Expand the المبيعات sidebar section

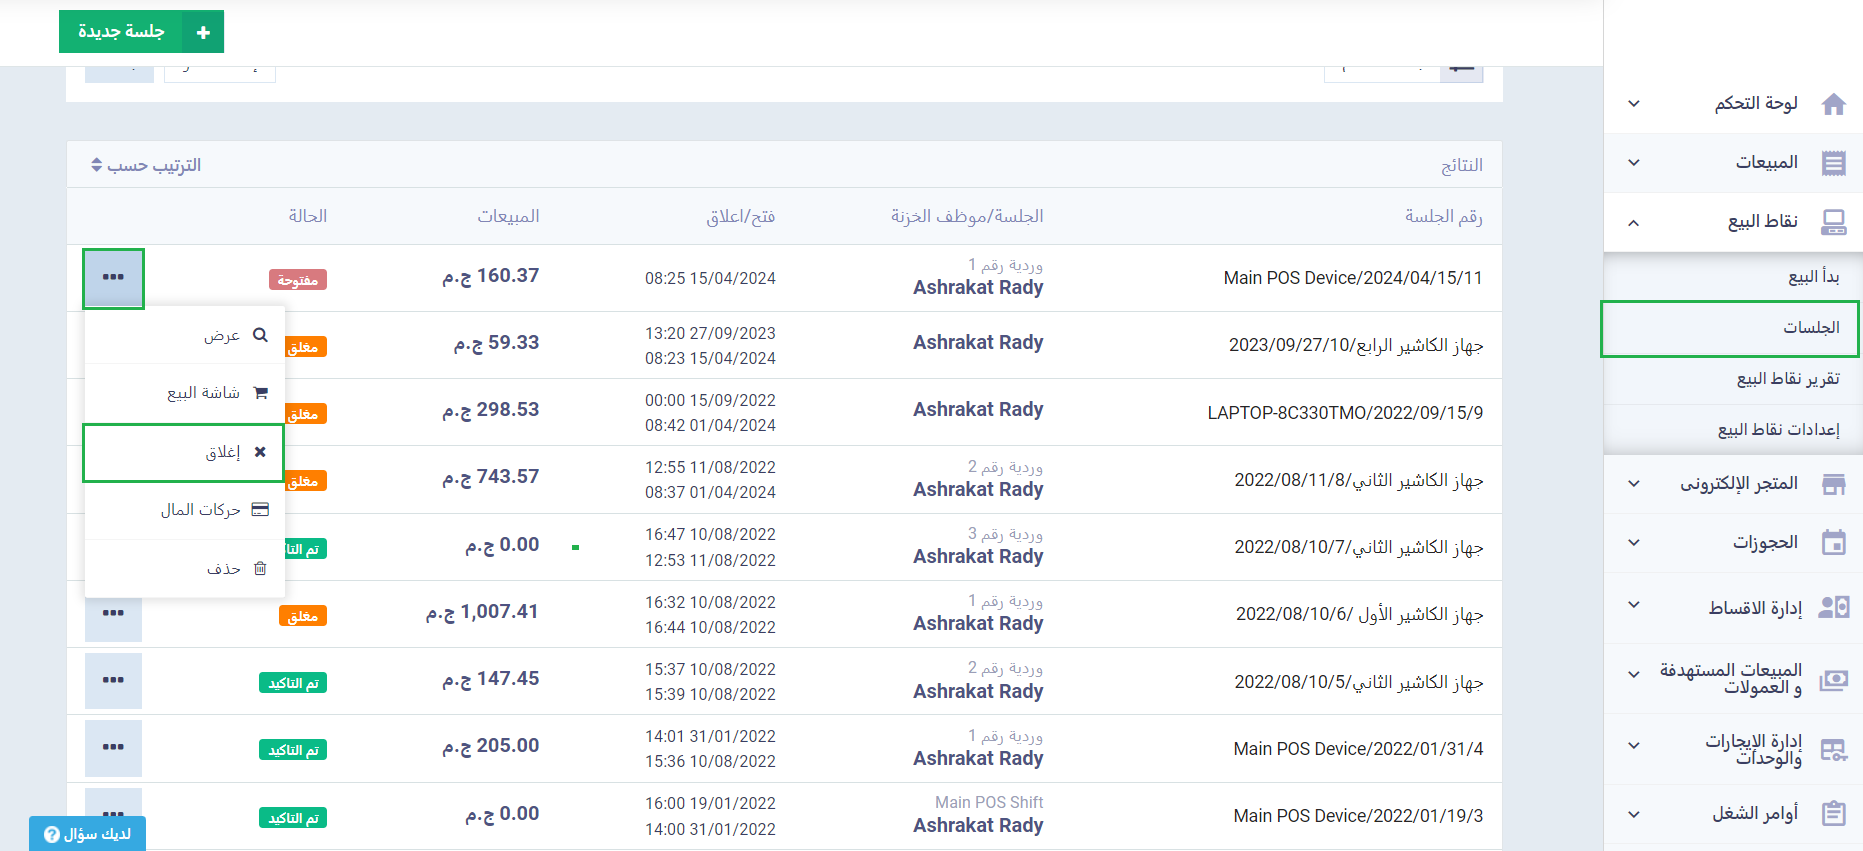point(1633,163)
